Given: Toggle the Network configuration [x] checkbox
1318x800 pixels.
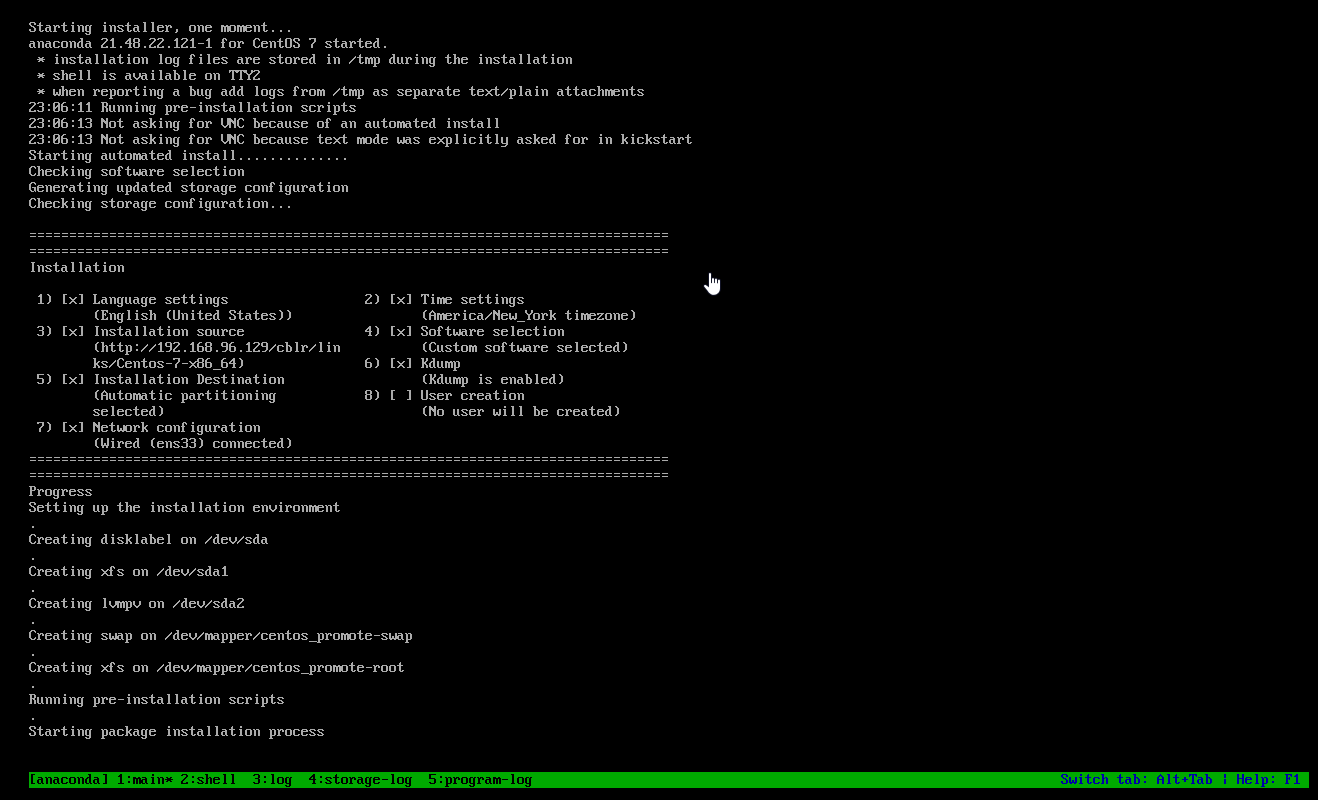Looking at the screenshot, I should 73,427.
